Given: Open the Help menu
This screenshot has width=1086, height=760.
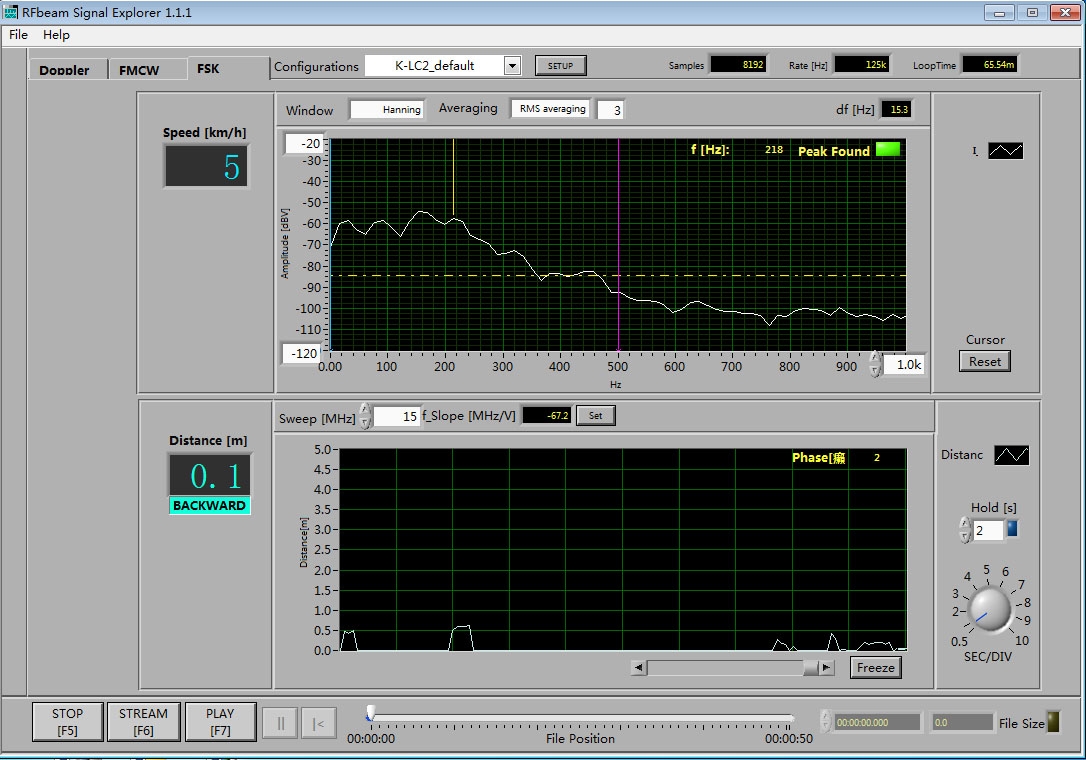Looking at the screenshot, I should [56, 35].
